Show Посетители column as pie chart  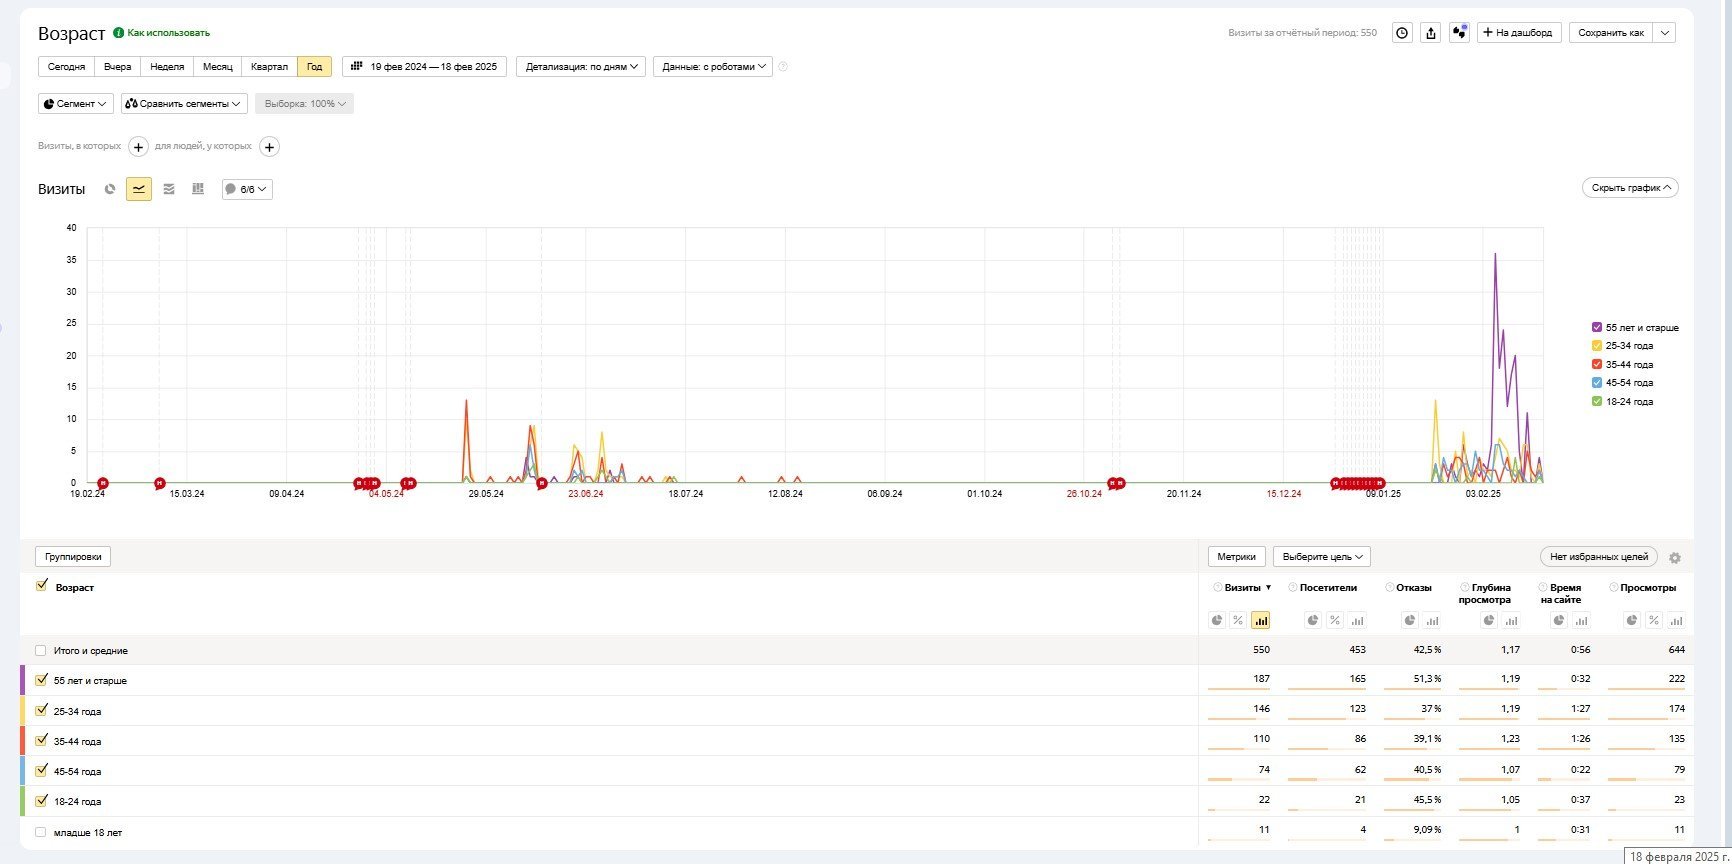pyautogui.click(x=1313, y=620)
